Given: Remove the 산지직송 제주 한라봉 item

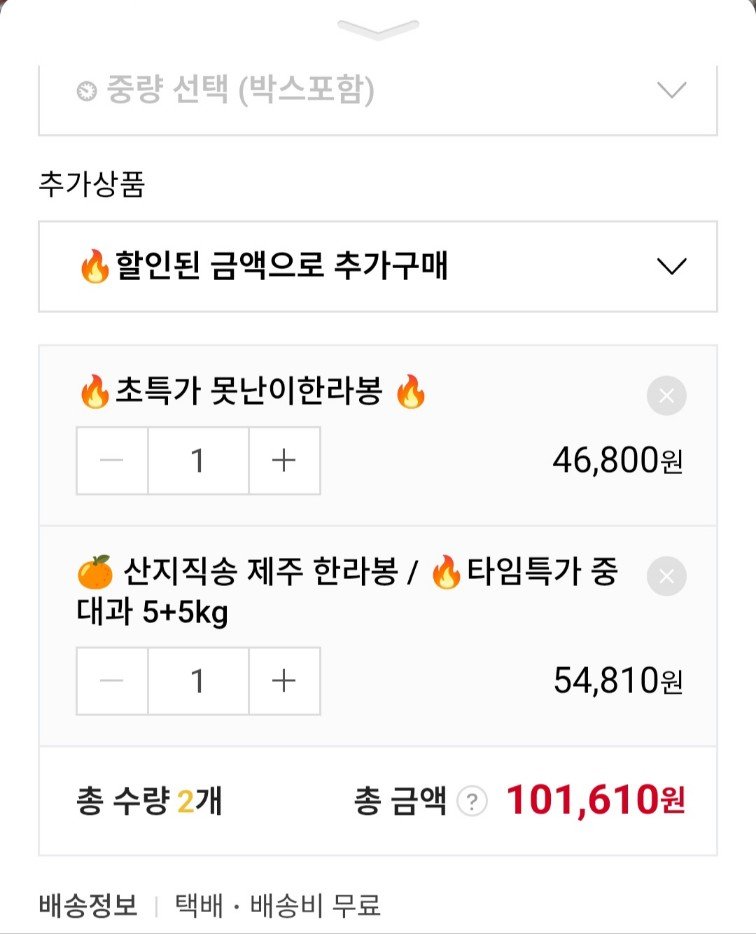Looking at the screenshot, I should point(666,576).
